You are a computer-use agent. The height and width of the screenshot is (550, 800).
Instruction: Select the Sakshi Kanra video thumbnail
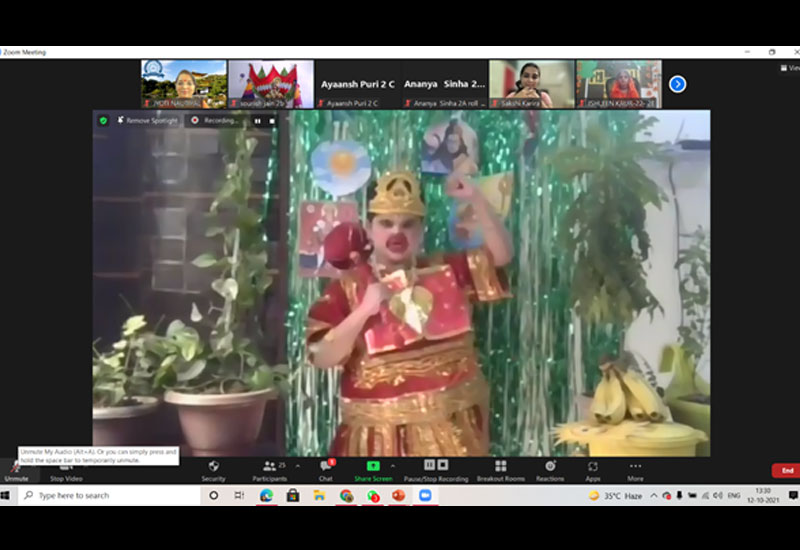click(x=532, y=84)
